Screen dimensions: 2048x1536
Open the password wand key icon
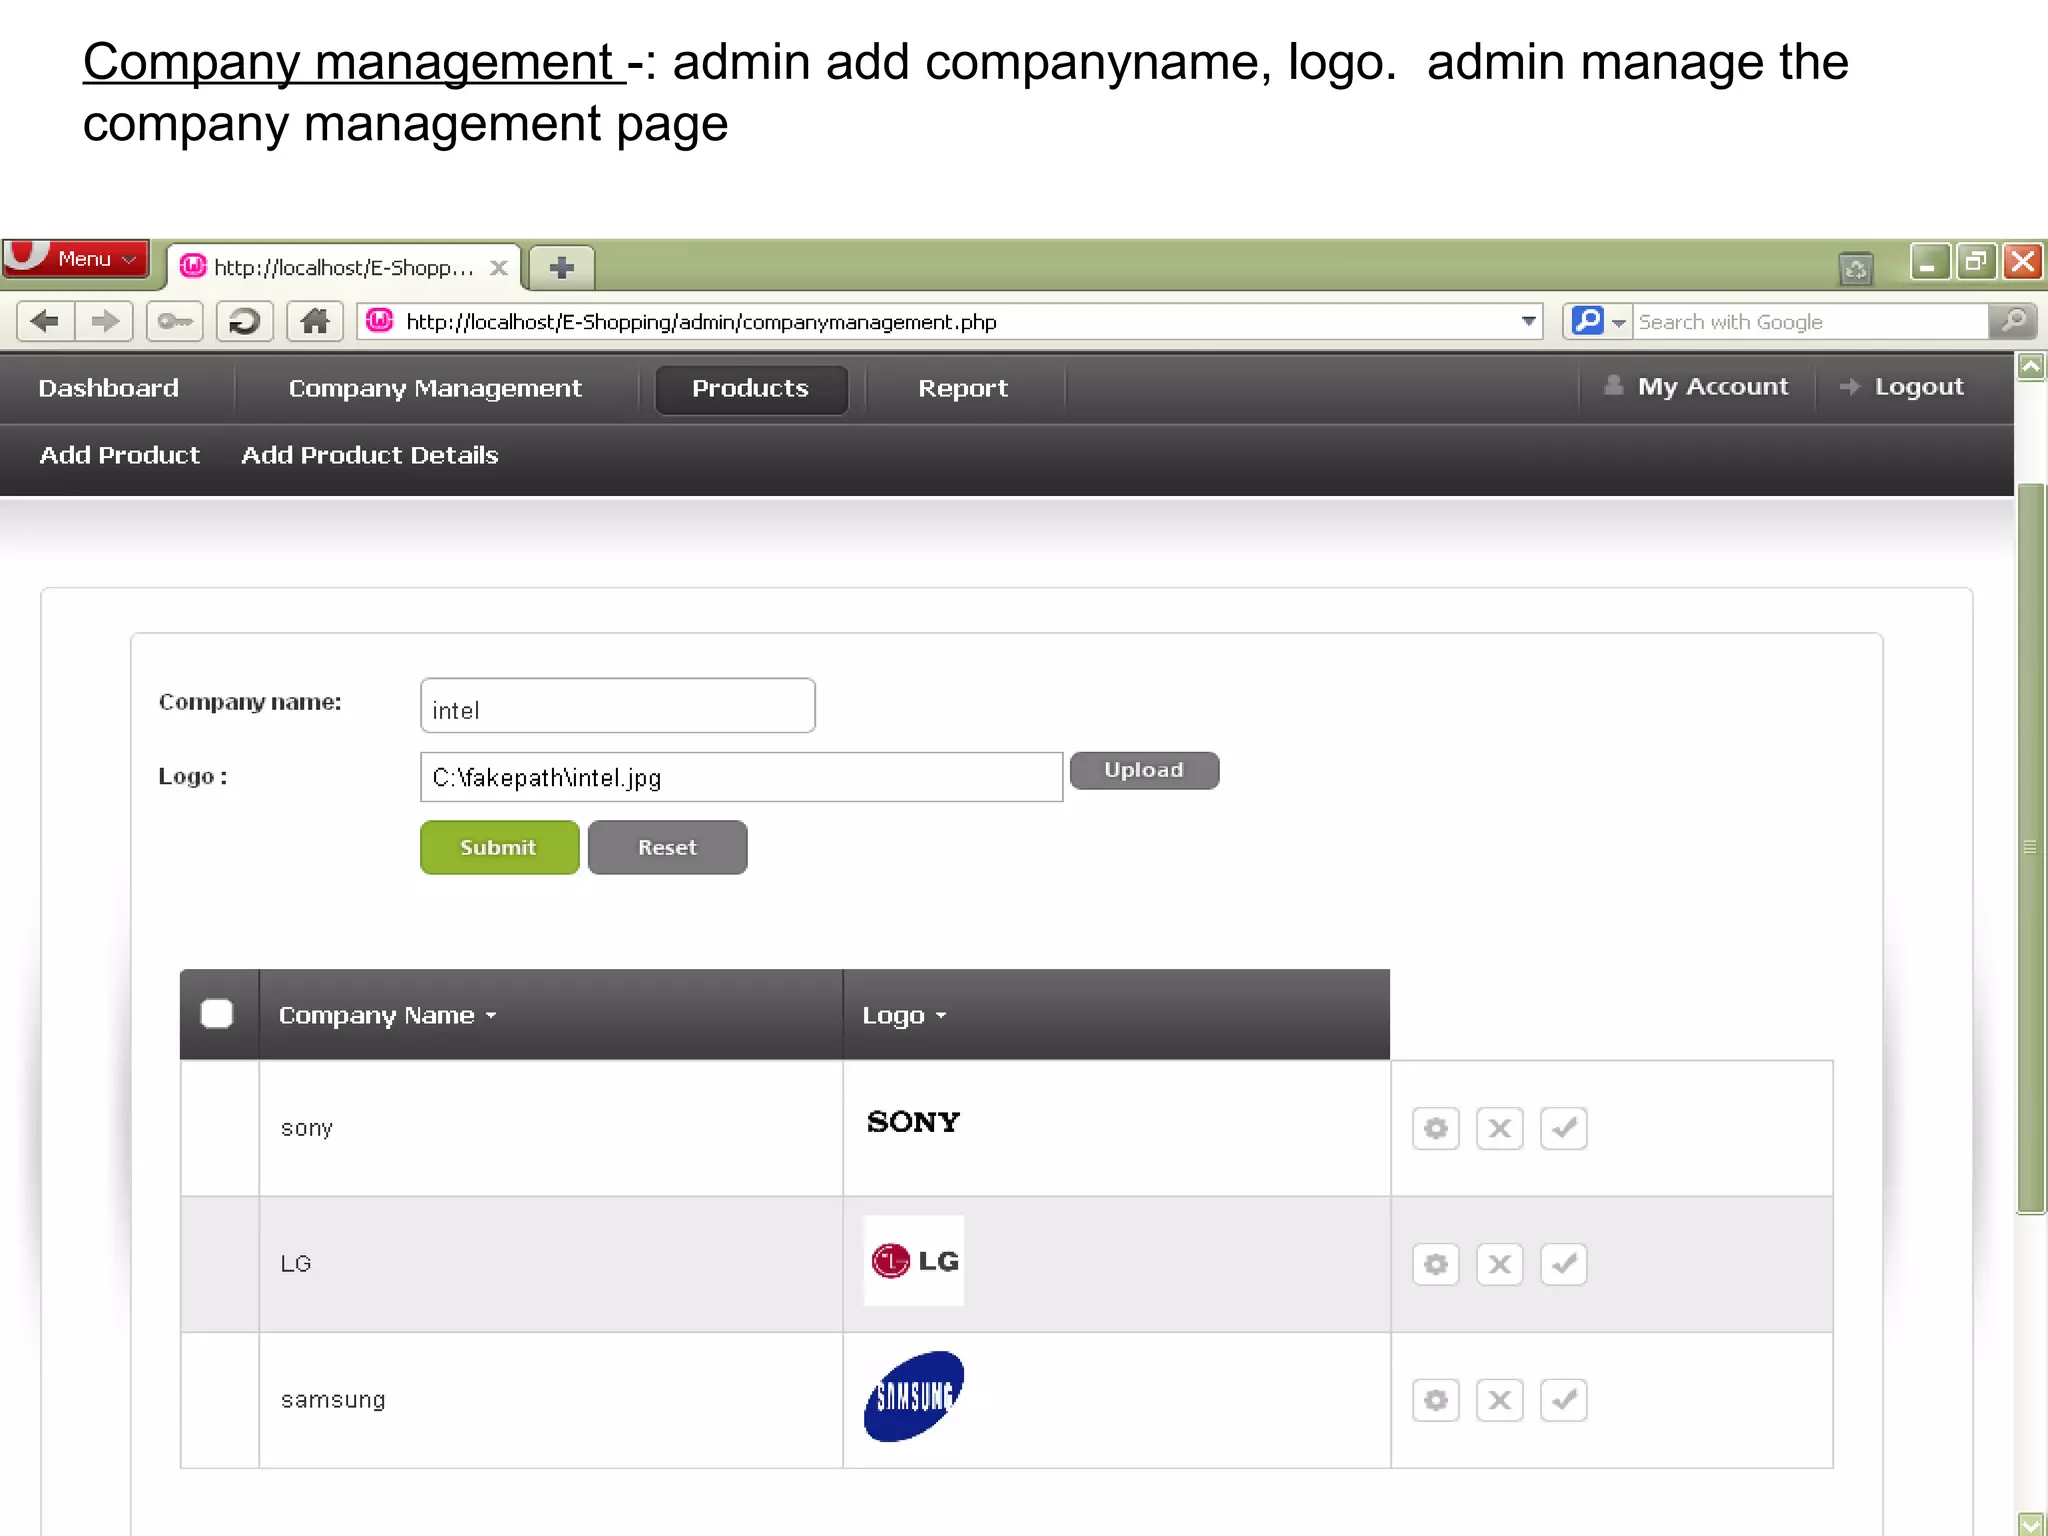tap(175, 322)
